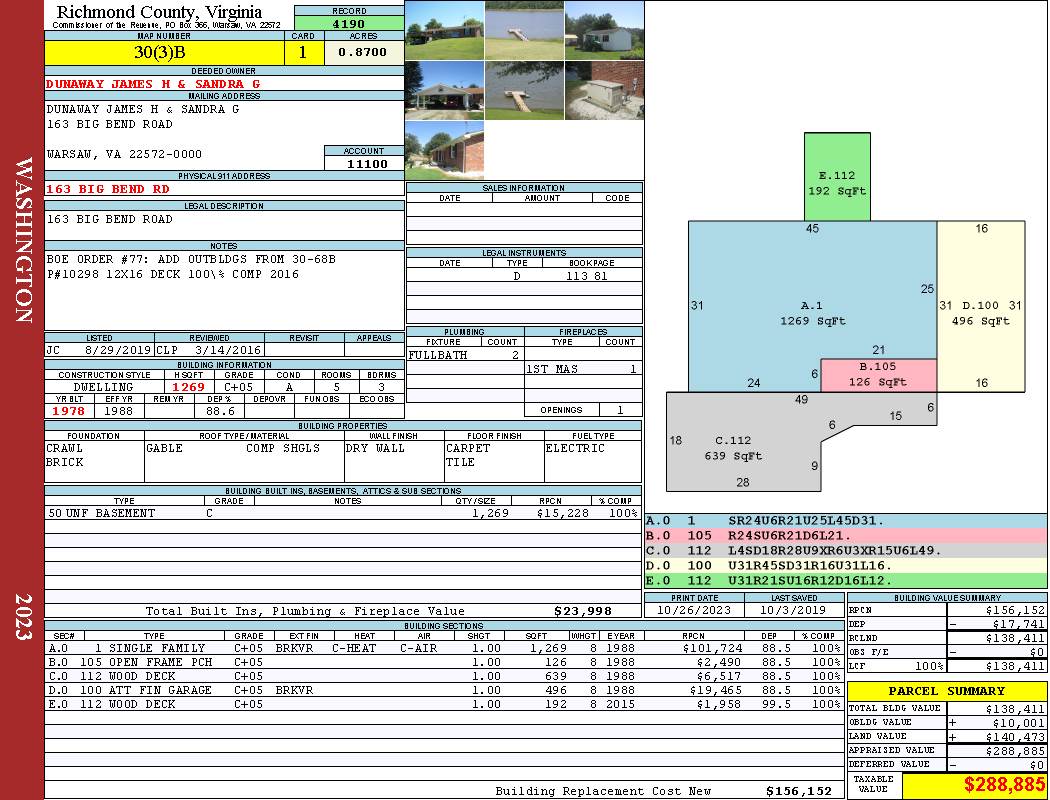Select year built value 1978
The image size is (1050, 800).
tap(69, 411)
